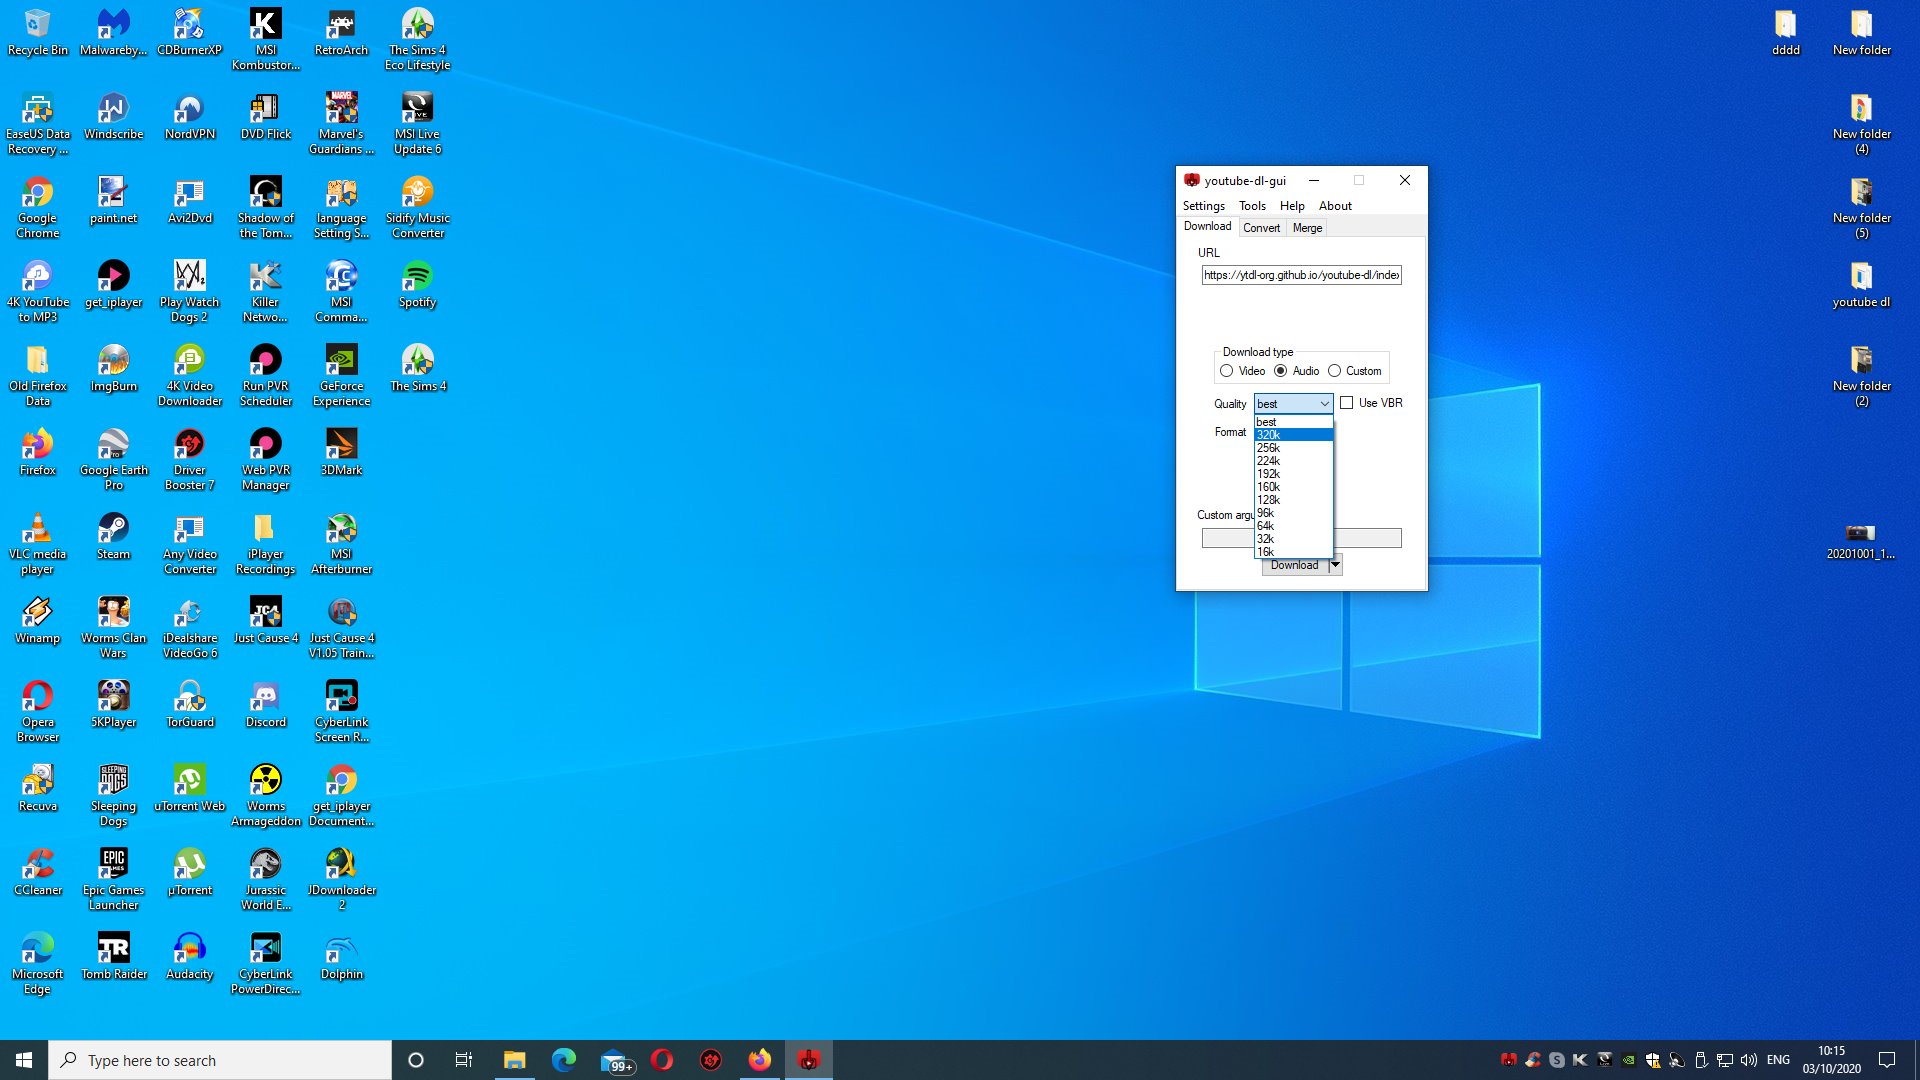Switch to the Convert tab
Screen dimensions: 1920x1080
[1261, 228]
